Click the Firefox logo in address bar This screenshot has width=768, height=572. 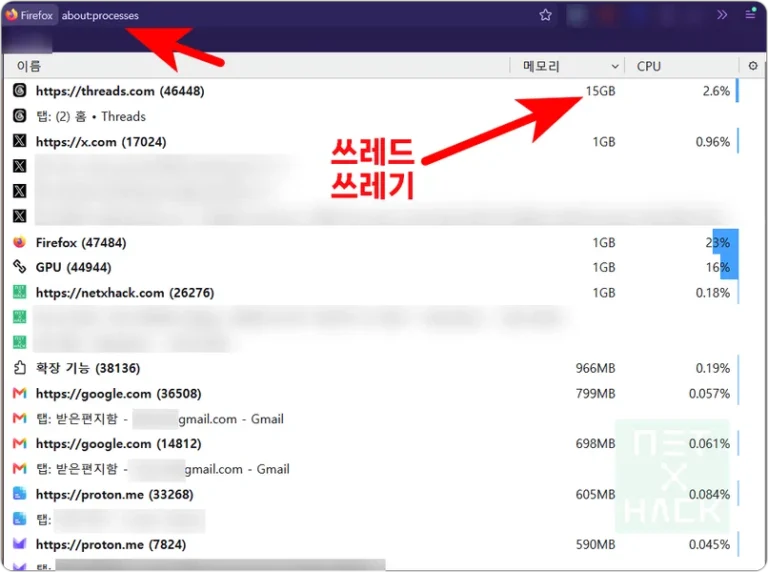tap(11, 15)
